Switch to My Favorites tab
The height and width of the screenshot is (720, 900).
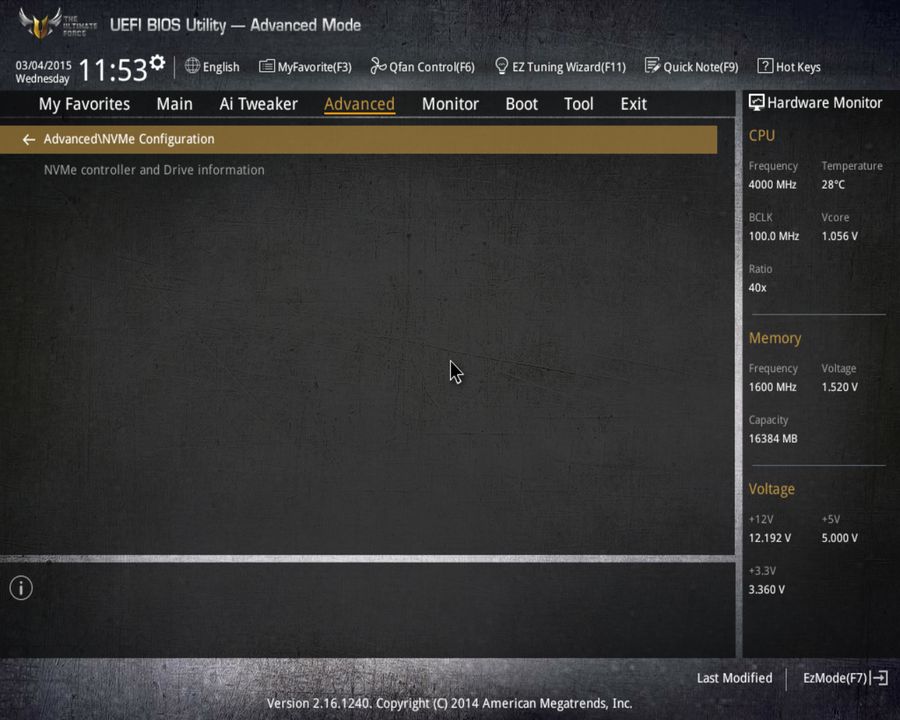pos(84,104)
